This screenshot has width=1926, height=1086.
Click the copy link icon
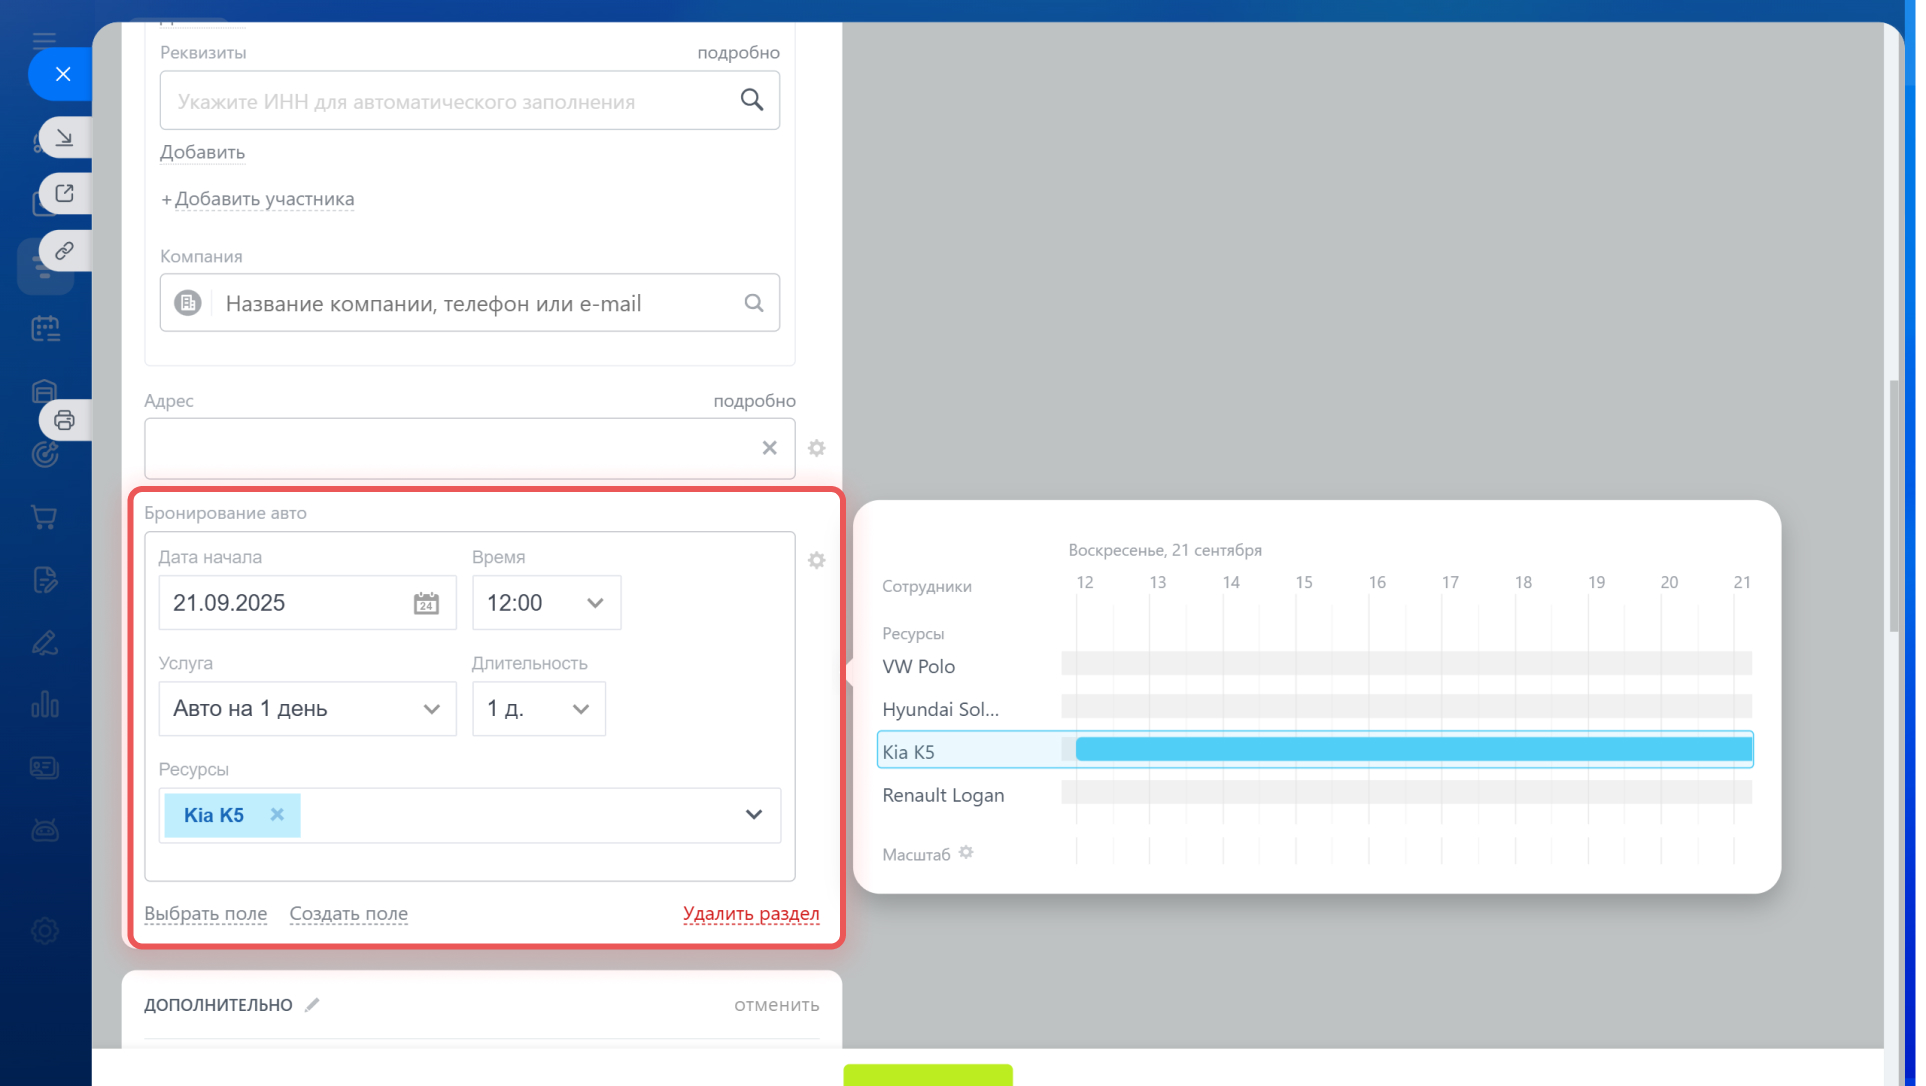pos(65,251)
